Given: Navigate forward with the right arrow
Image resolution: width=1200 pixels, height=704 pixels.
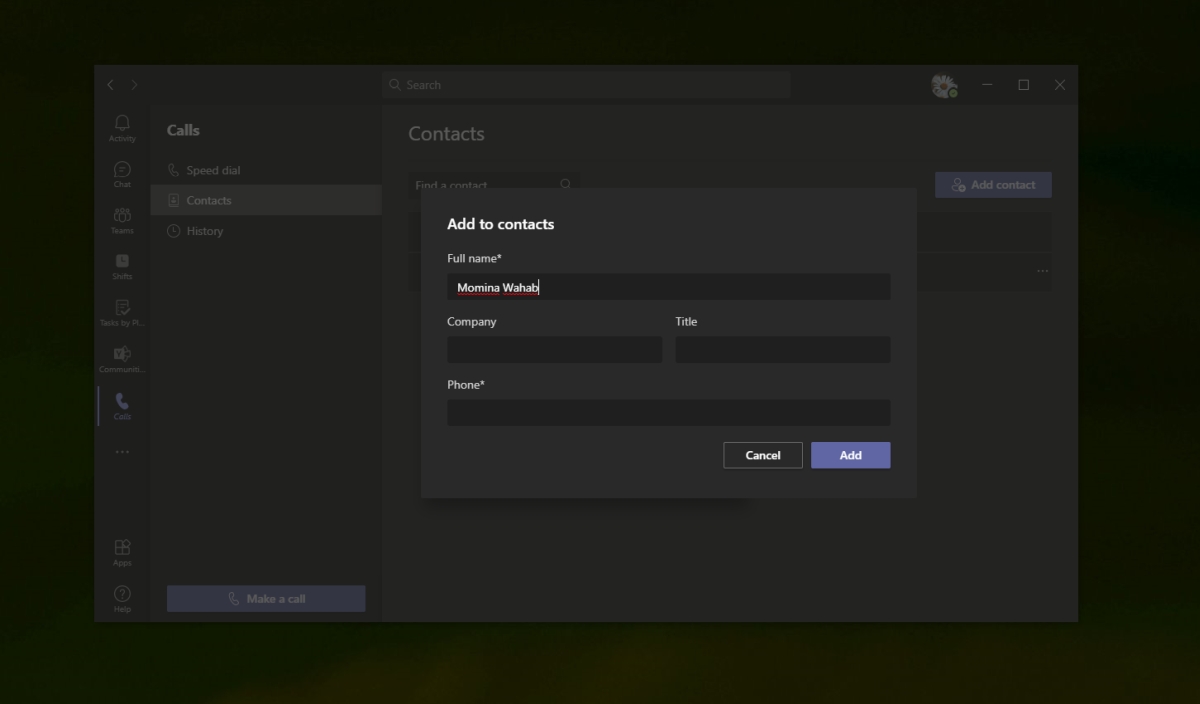Looking at the screenshot, I should (x=134, y=85).
